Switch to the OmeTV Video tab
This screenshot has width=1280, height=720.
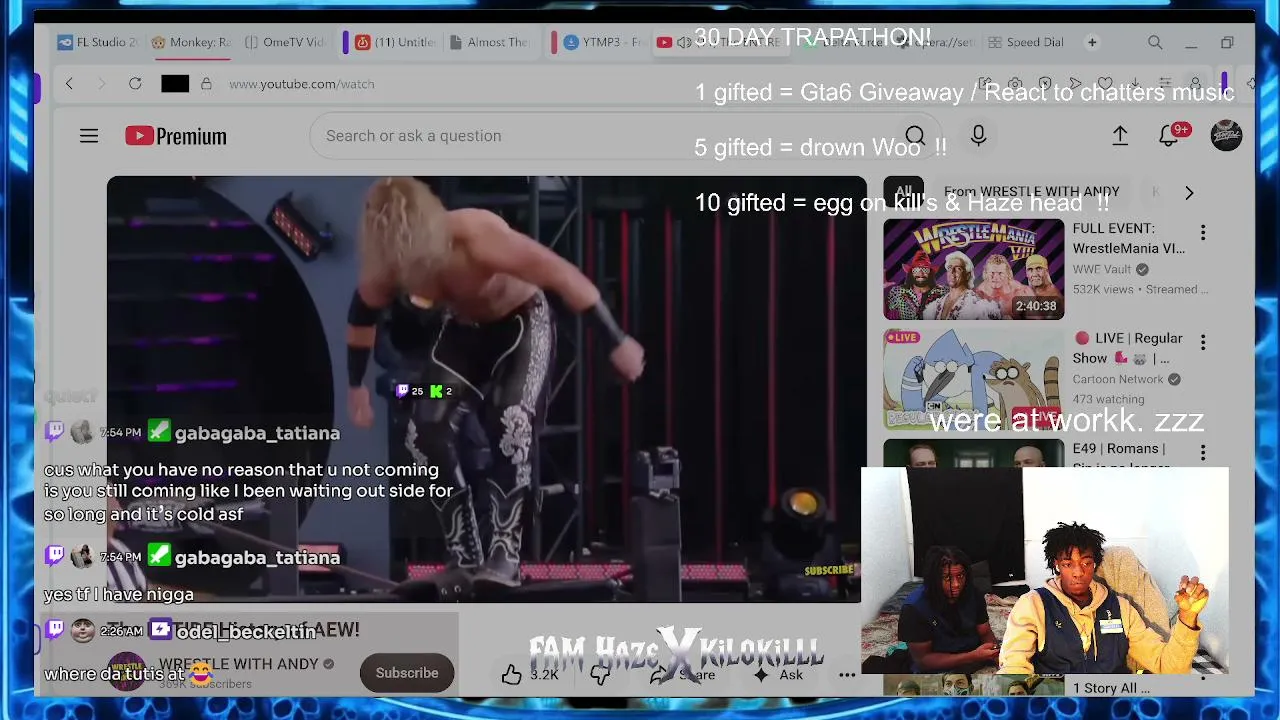pos(285,42)
